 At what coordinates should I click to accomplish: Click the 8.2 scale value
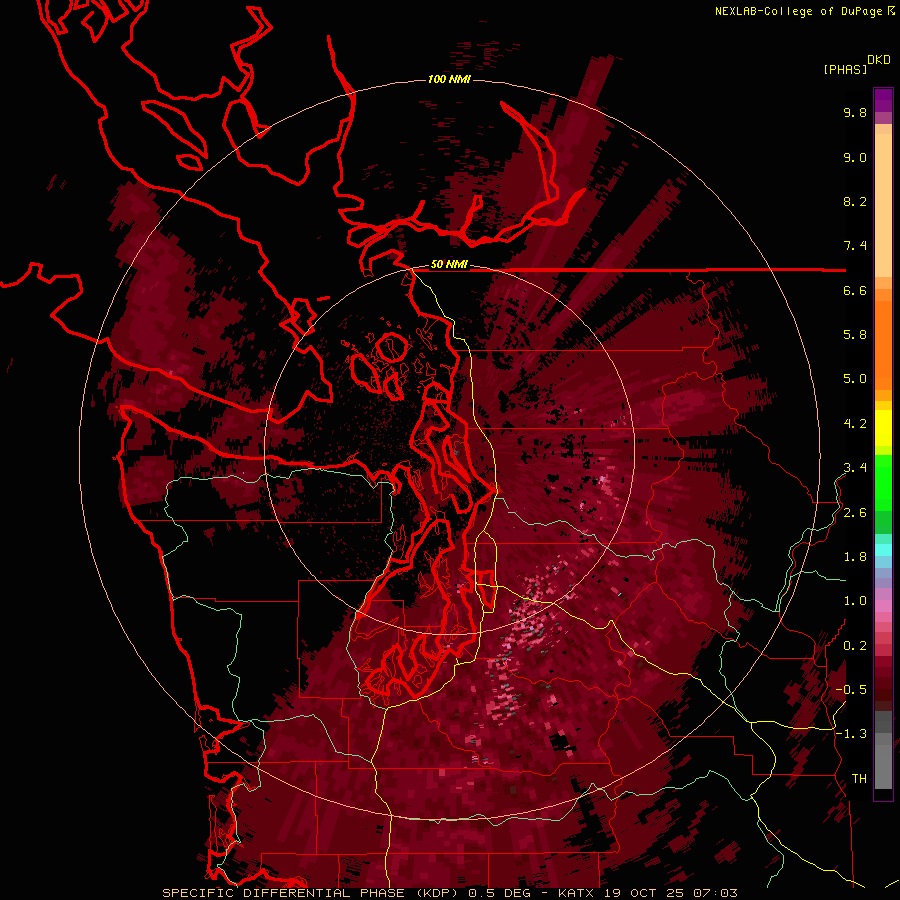coord(855,201)
